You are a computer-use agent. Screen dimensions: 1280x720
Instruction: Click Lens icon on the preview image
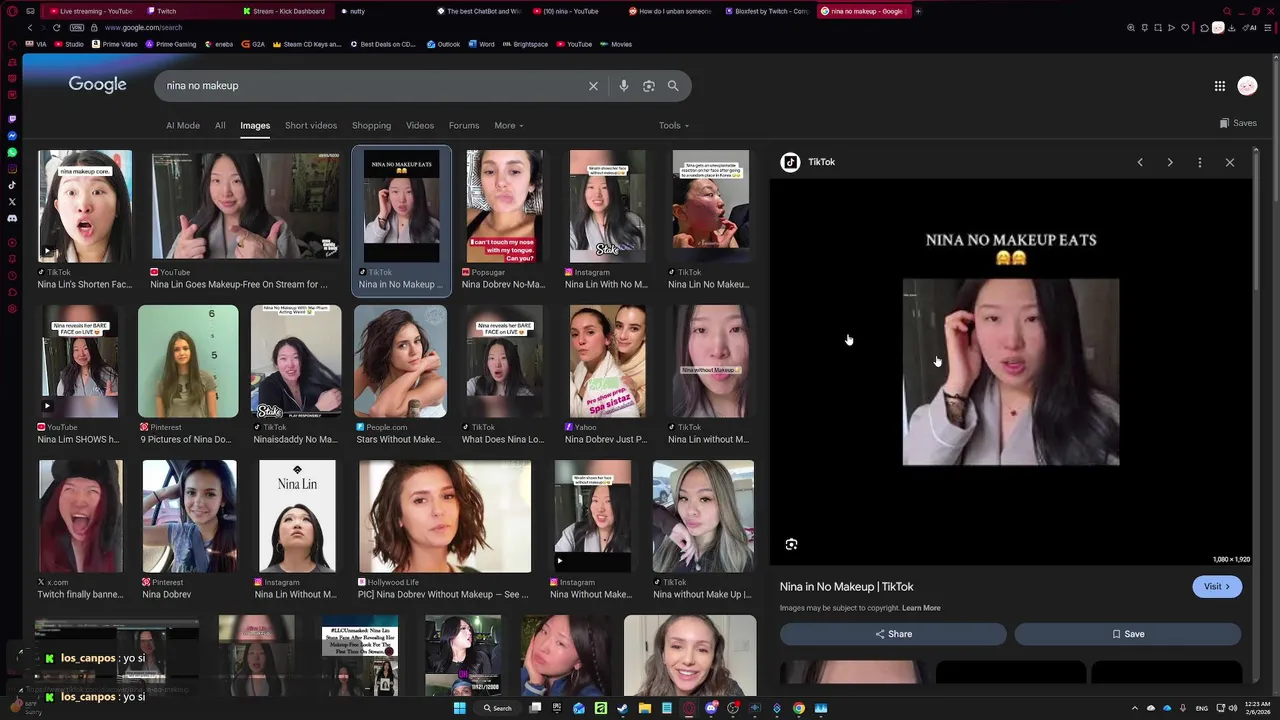pos(791,544)
